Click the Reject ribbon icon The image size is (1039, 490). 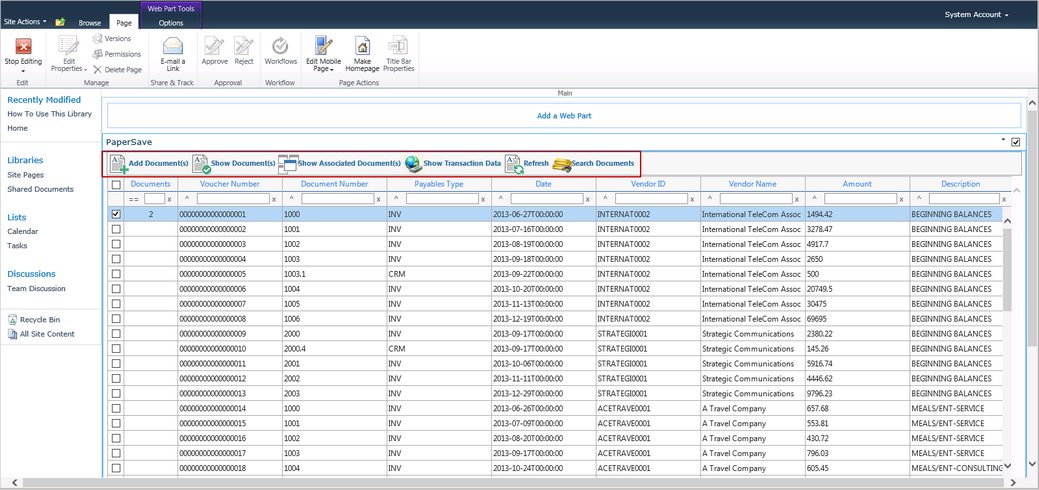click(x=243, y=46)
